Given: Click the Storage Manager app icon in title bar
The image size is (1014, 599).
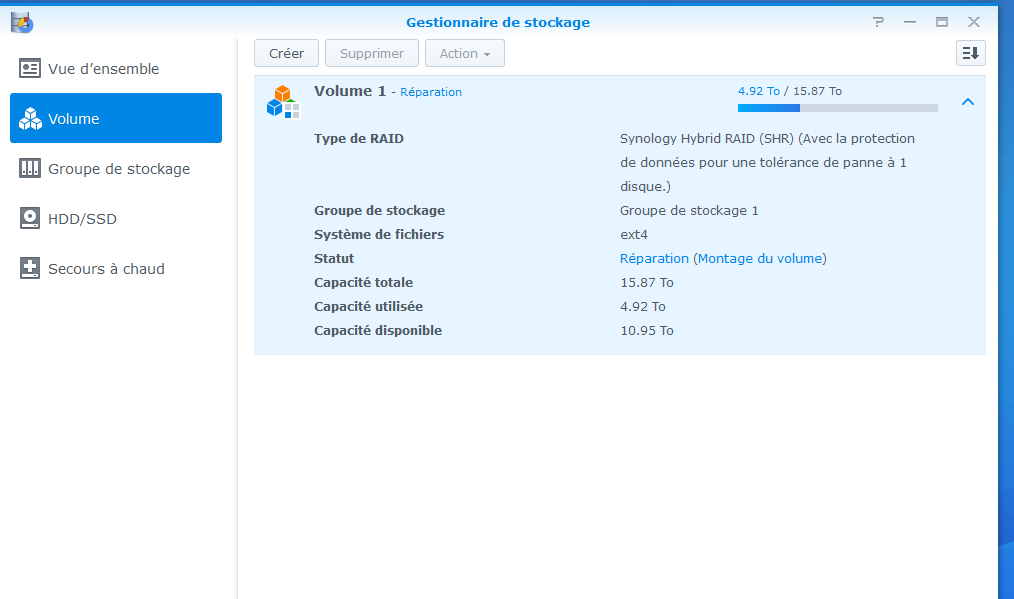Looking at the screenshot, I should pos(22,22).
